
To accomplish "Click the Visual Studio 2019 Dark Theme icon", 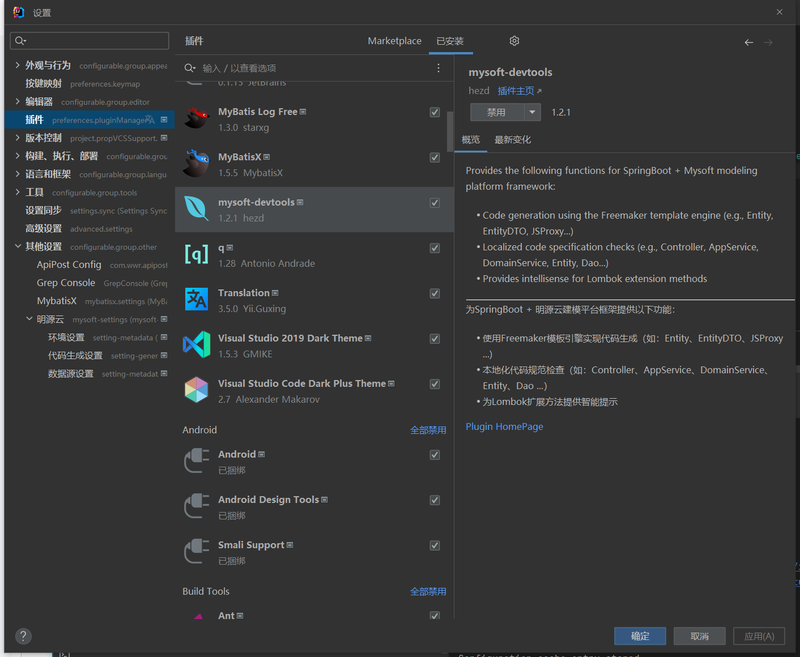I will 196,345.
